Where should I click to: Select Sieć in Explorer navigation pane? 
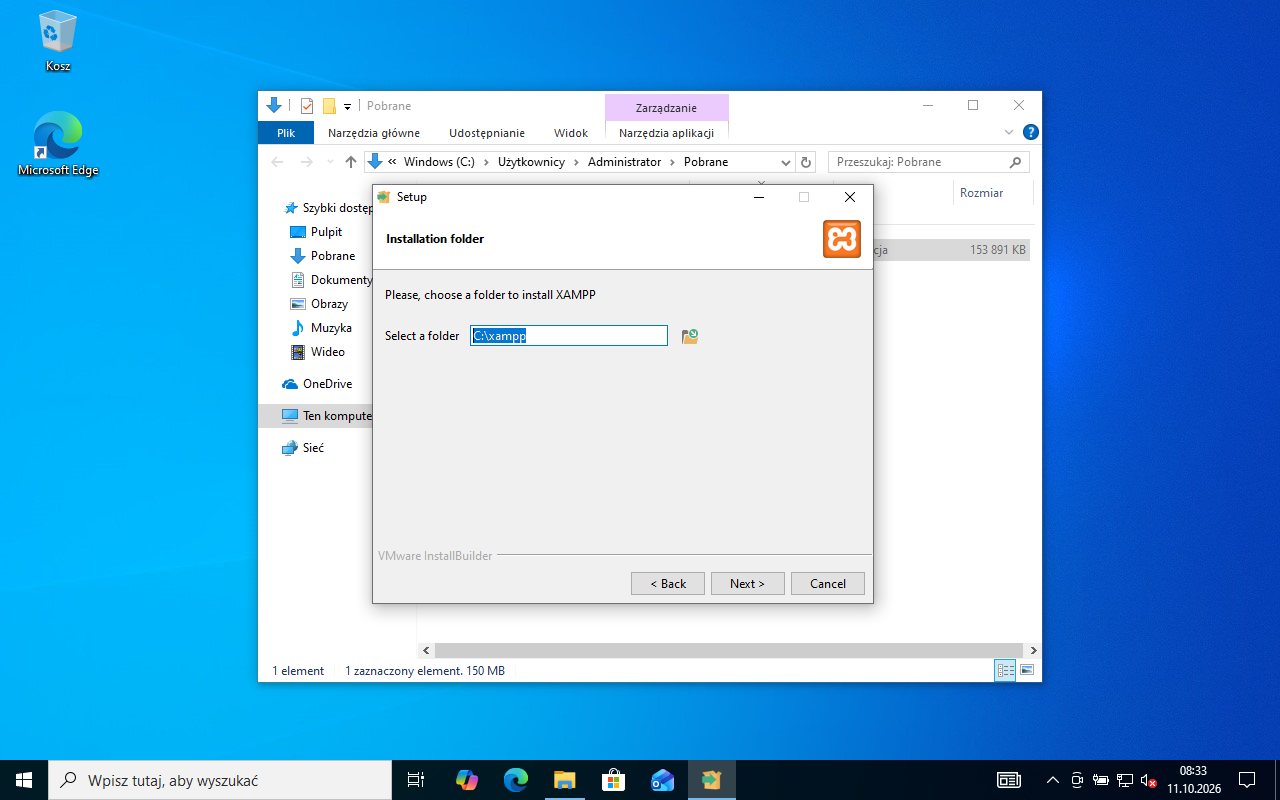313,448
